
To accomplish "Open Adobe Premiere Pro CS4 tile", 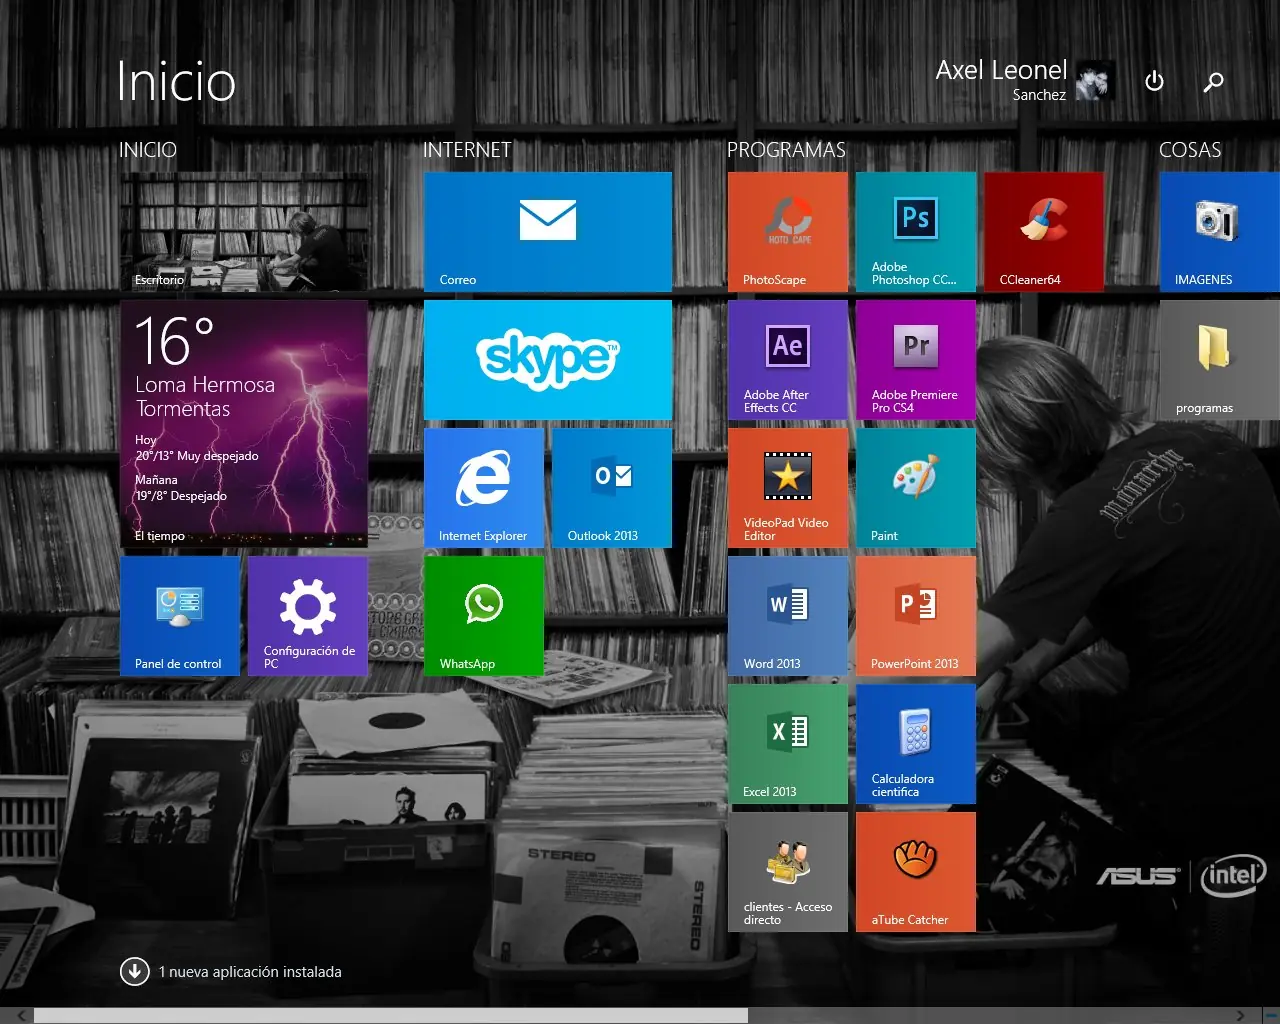I will tap(916, 360).
